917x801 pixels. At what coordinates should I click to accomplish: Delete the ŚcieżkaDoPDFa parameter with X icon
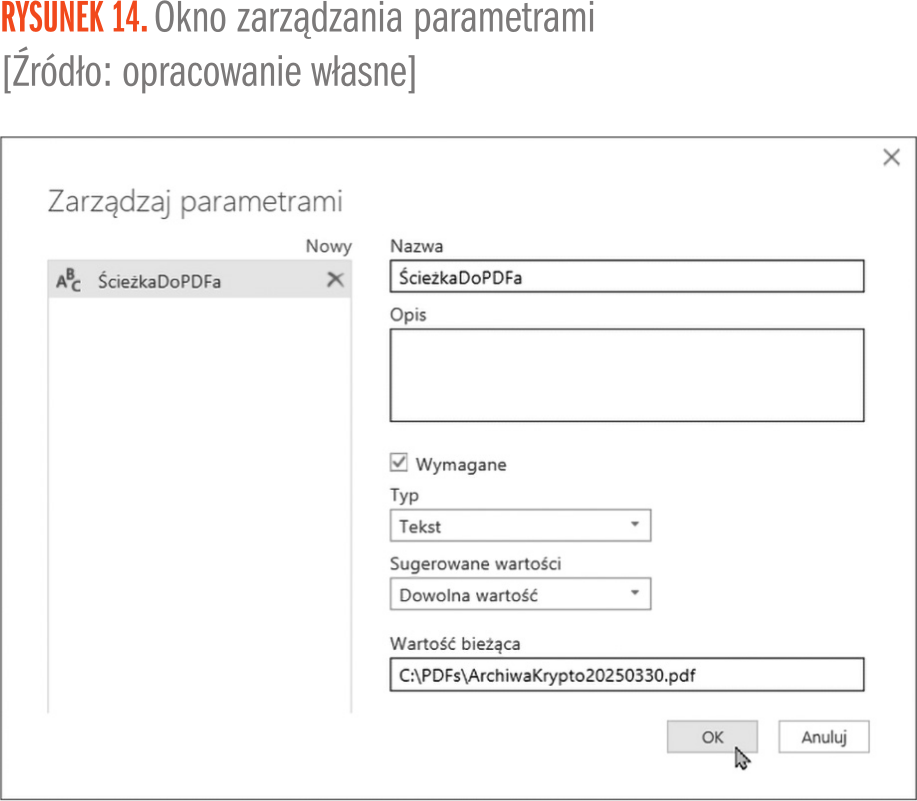pos(335,281)
